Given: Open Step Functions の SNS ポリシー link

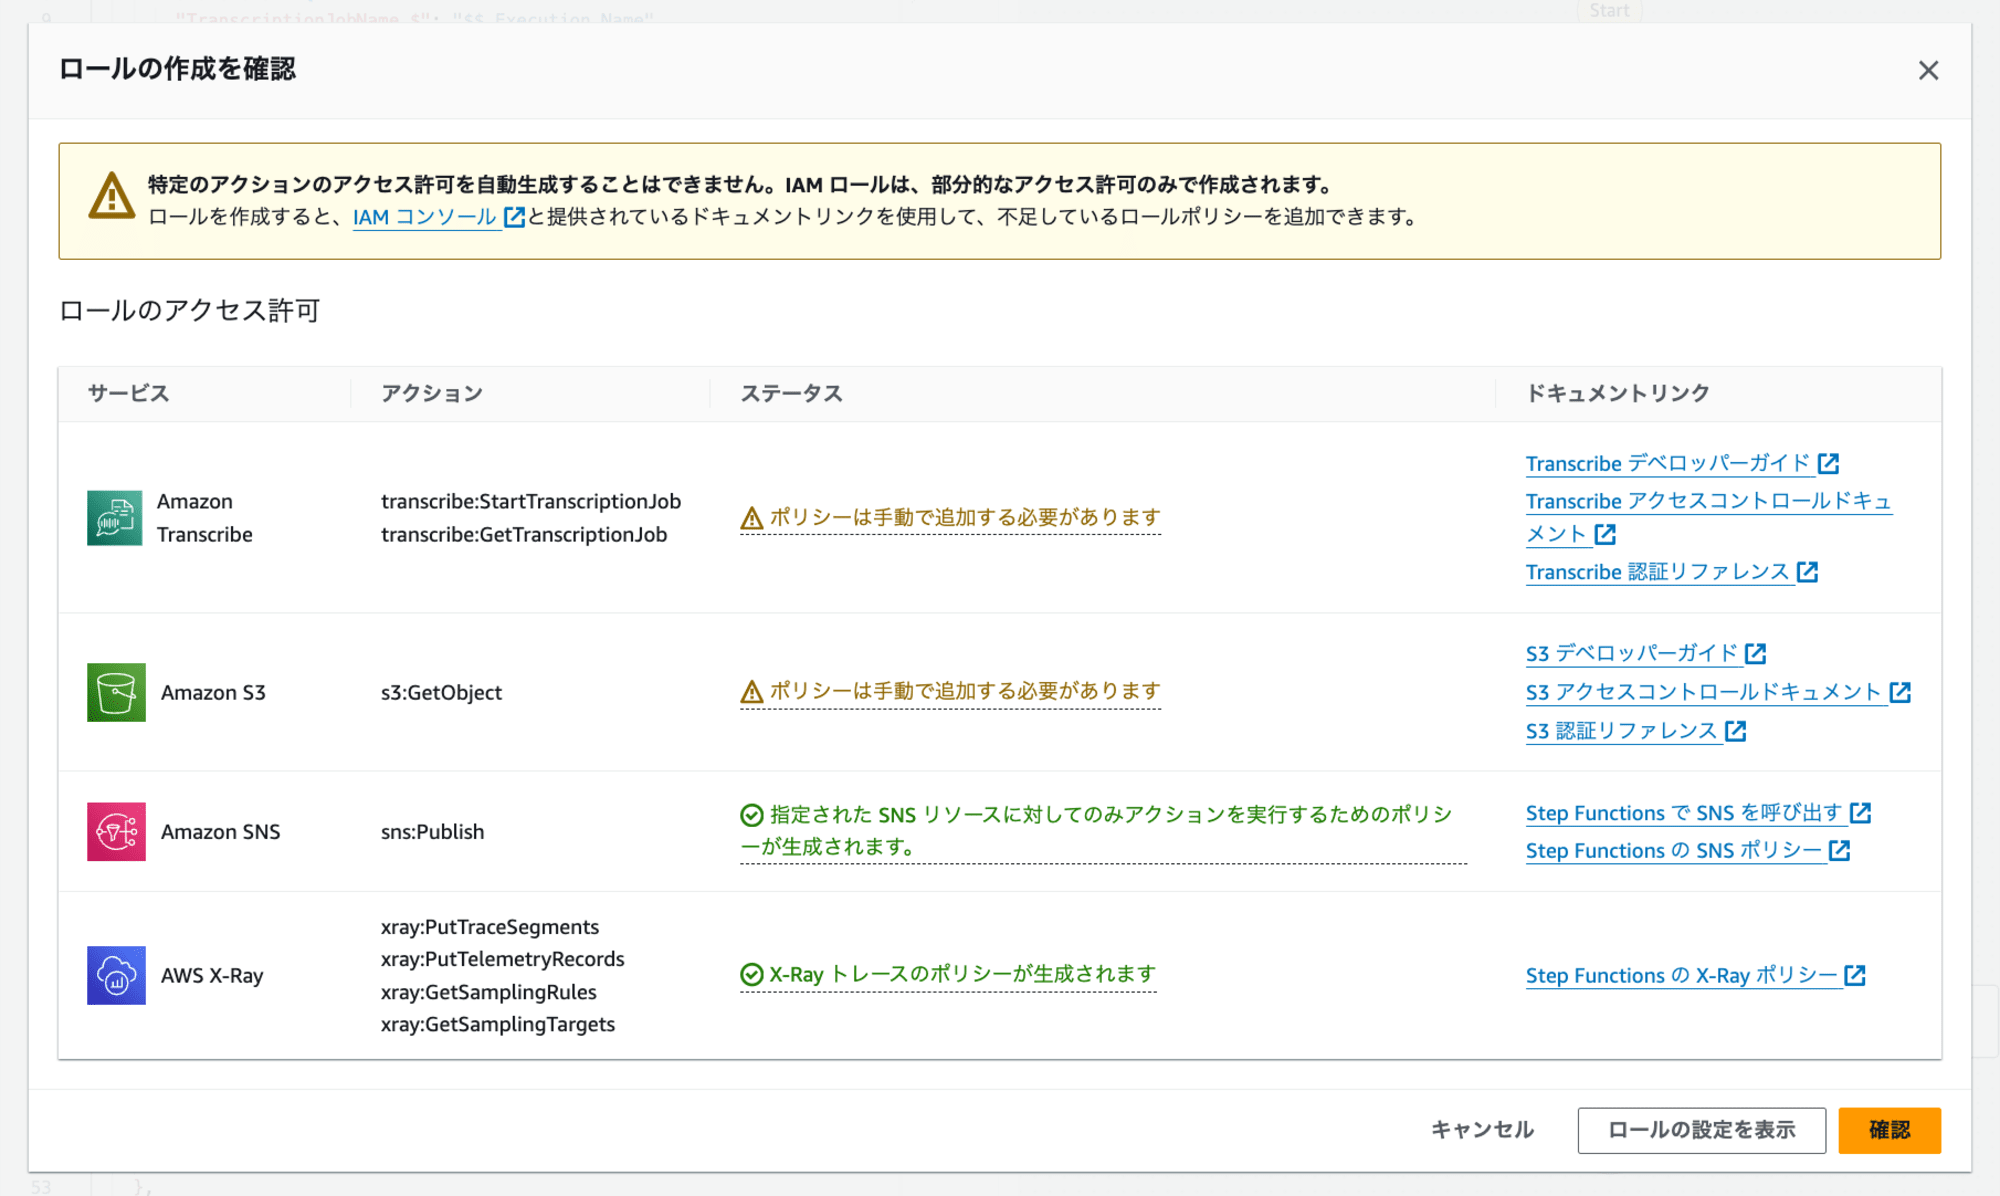Looking at the screenshot, I should pos(1674,851).
